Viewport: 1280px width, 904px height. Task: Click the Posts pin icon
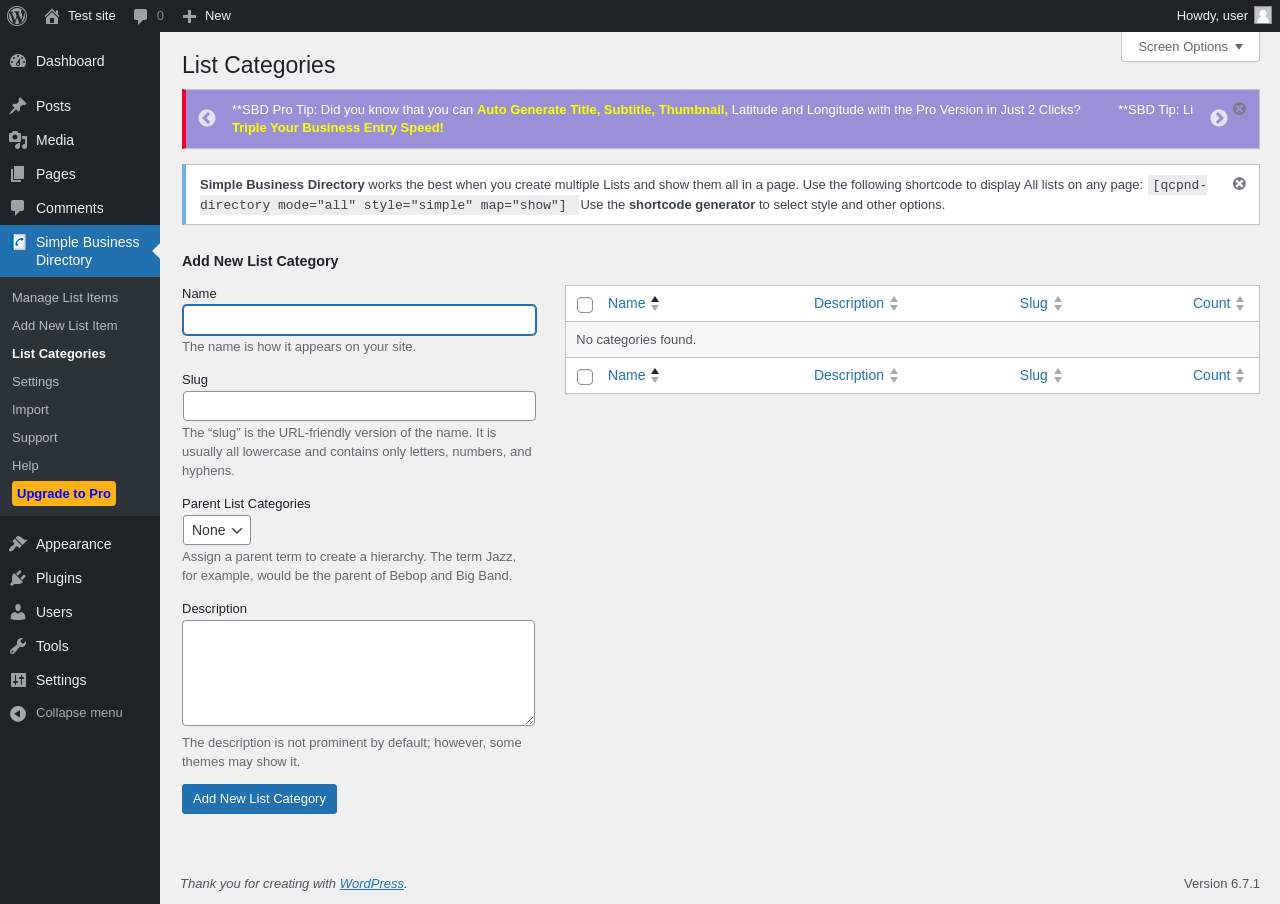pyautogui.click(x=18, y=106)
